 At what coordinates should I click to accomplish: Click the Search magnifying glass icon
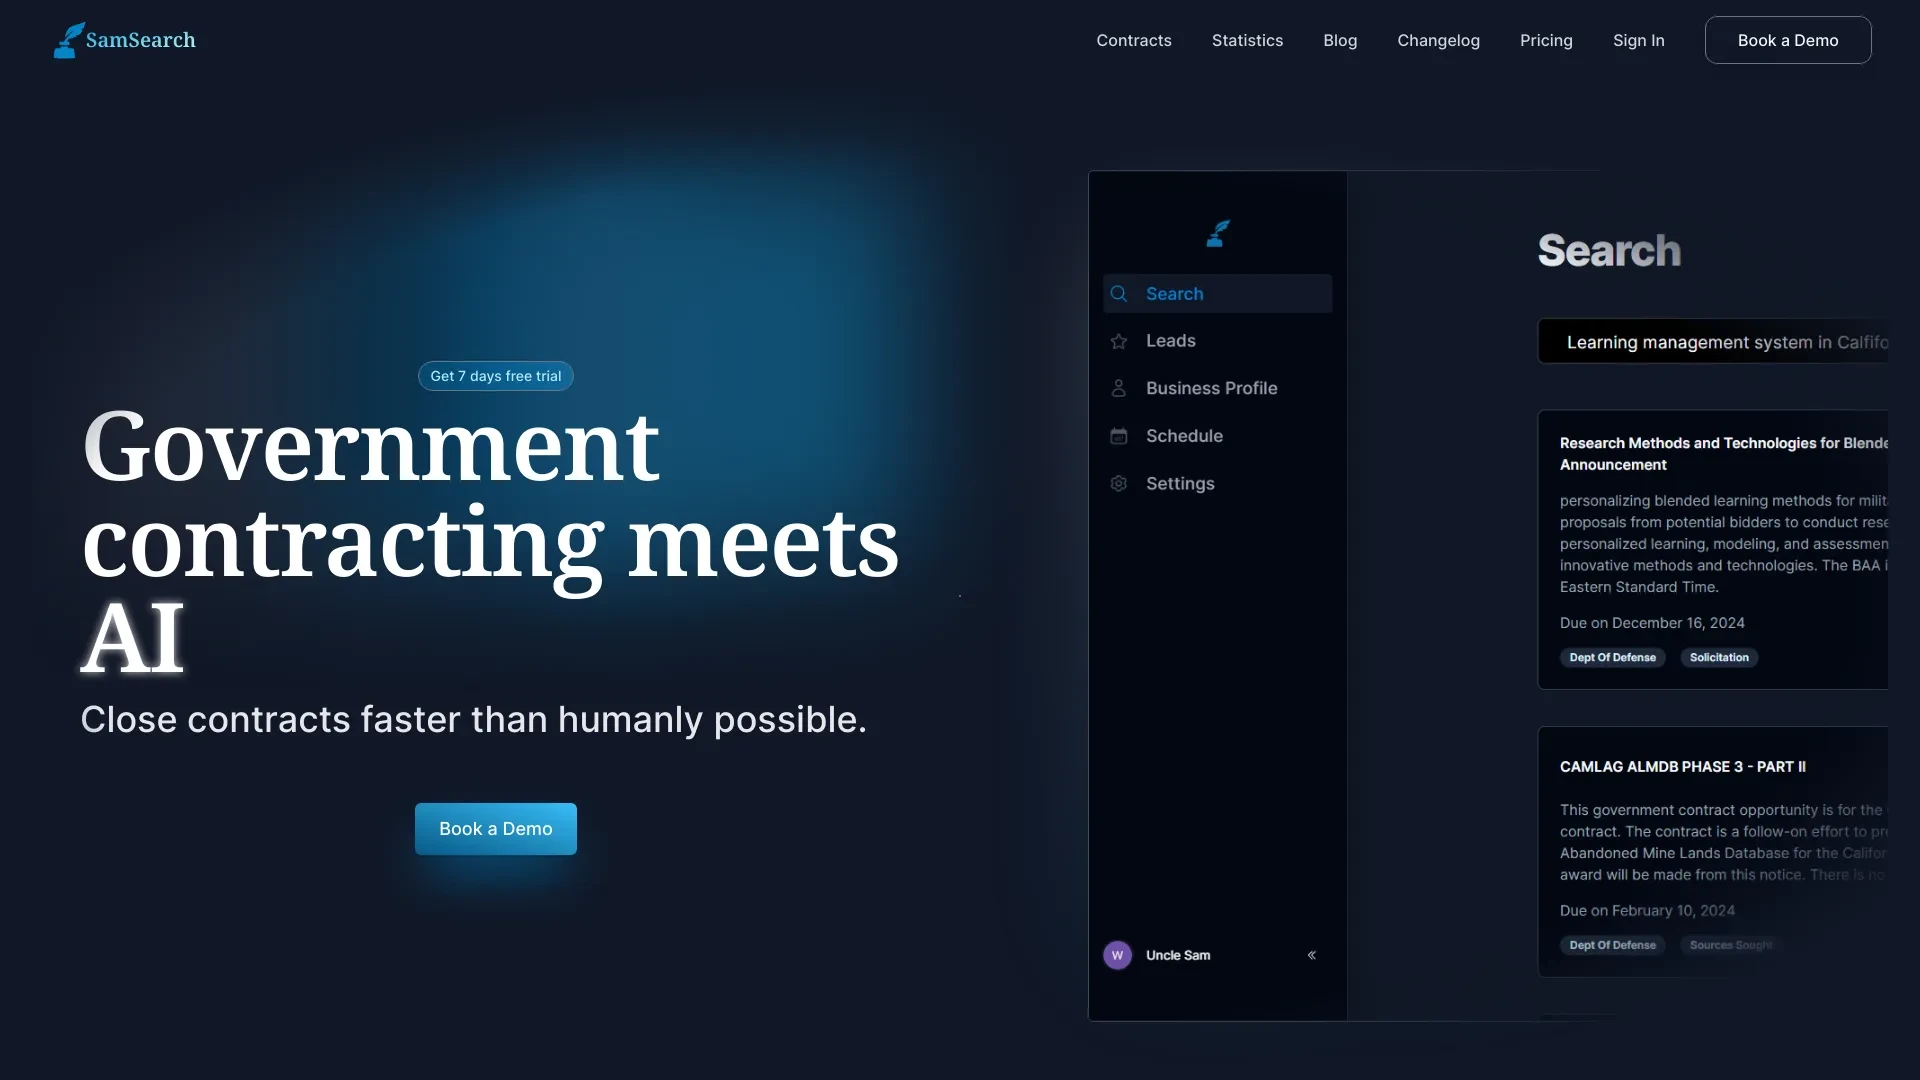(x=1118, y=293)
